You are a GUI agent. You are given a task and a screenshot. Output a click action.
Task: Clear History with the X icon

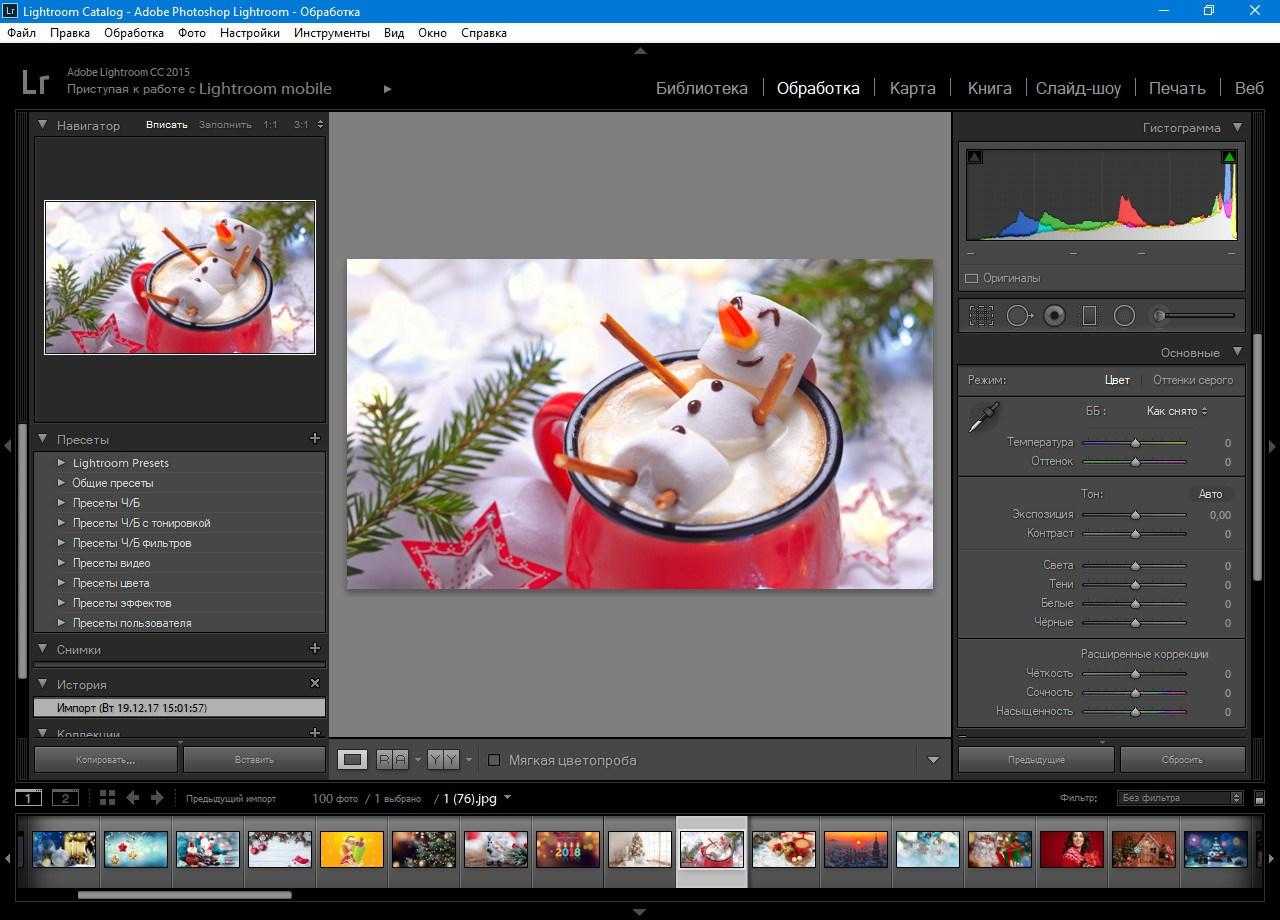315,683
